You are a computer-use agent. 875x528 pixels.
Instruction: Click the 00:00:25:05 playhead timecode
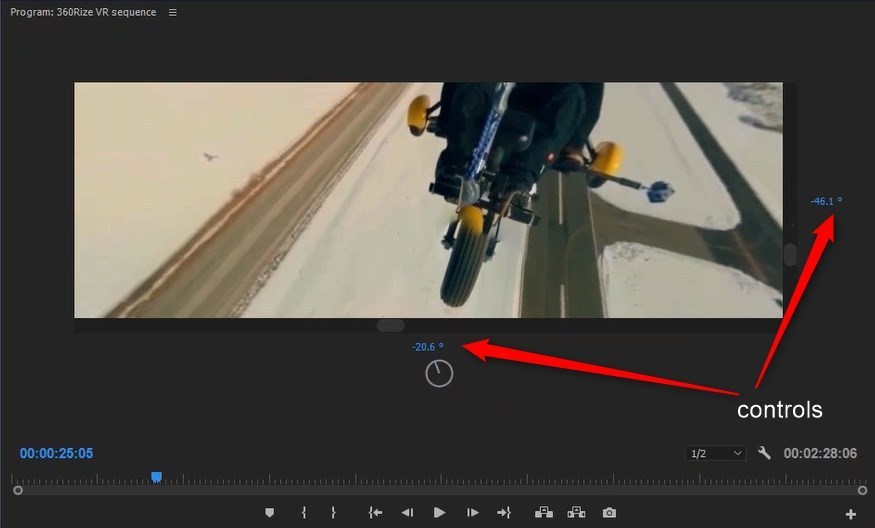(56, 453)
